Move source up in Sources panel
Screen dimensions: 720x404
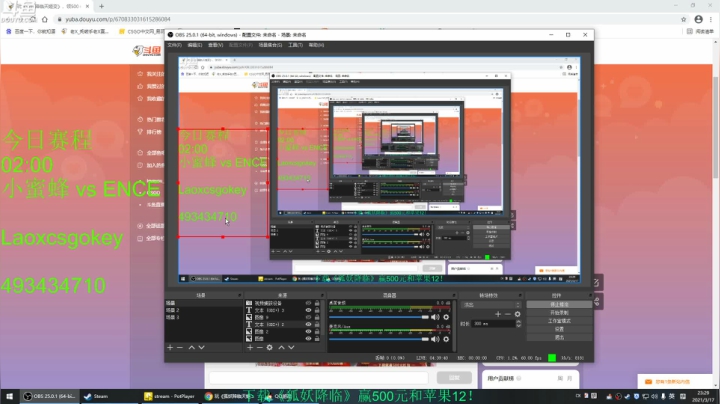[281, 348]
